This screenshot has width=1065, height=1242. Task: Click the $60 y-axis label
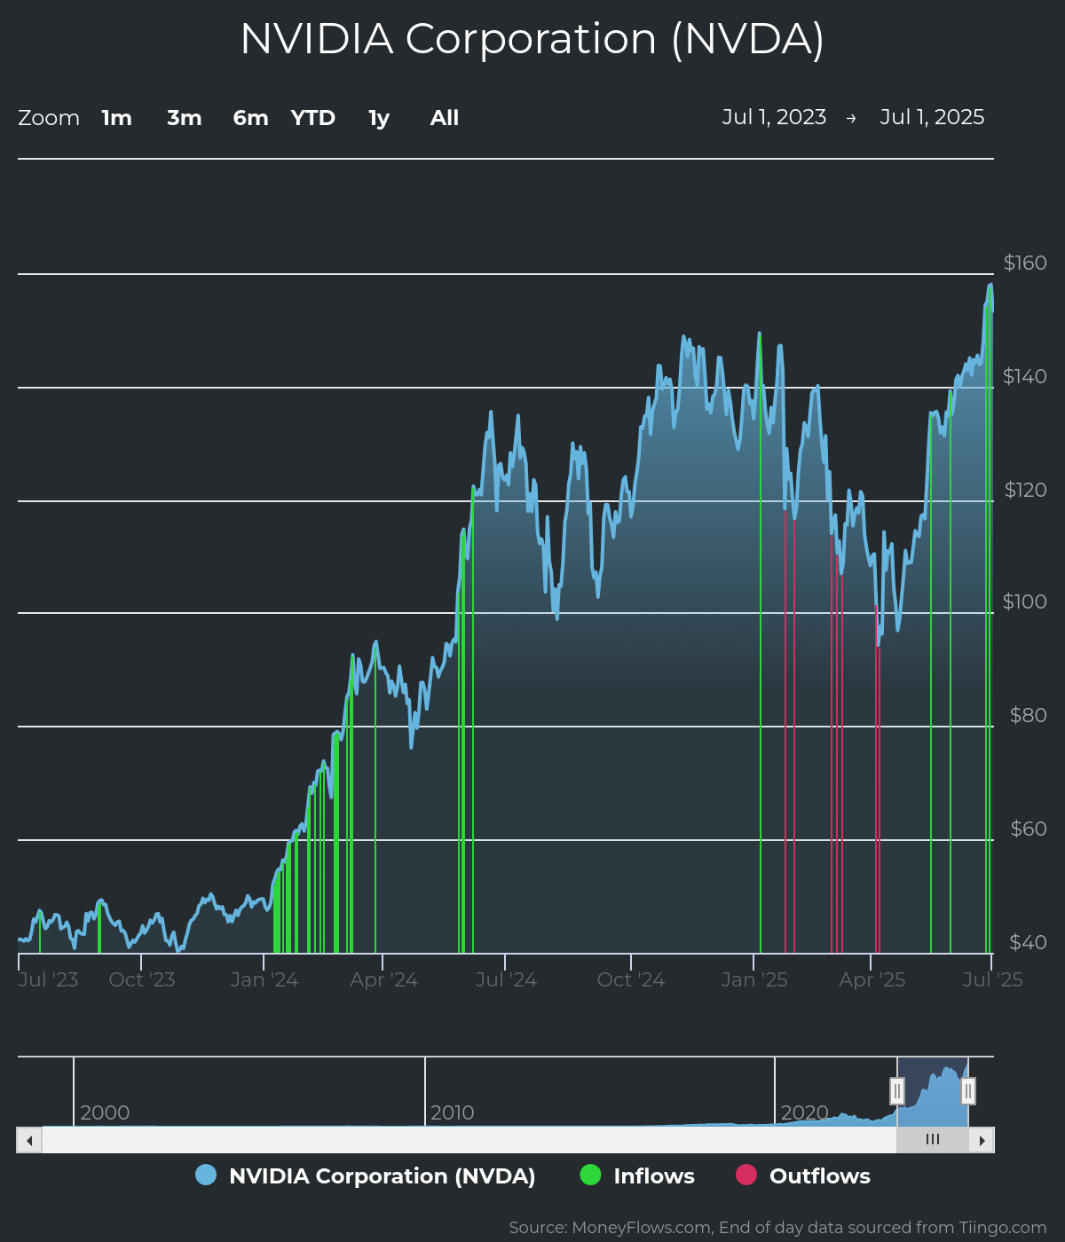(x=1028, y=829)
